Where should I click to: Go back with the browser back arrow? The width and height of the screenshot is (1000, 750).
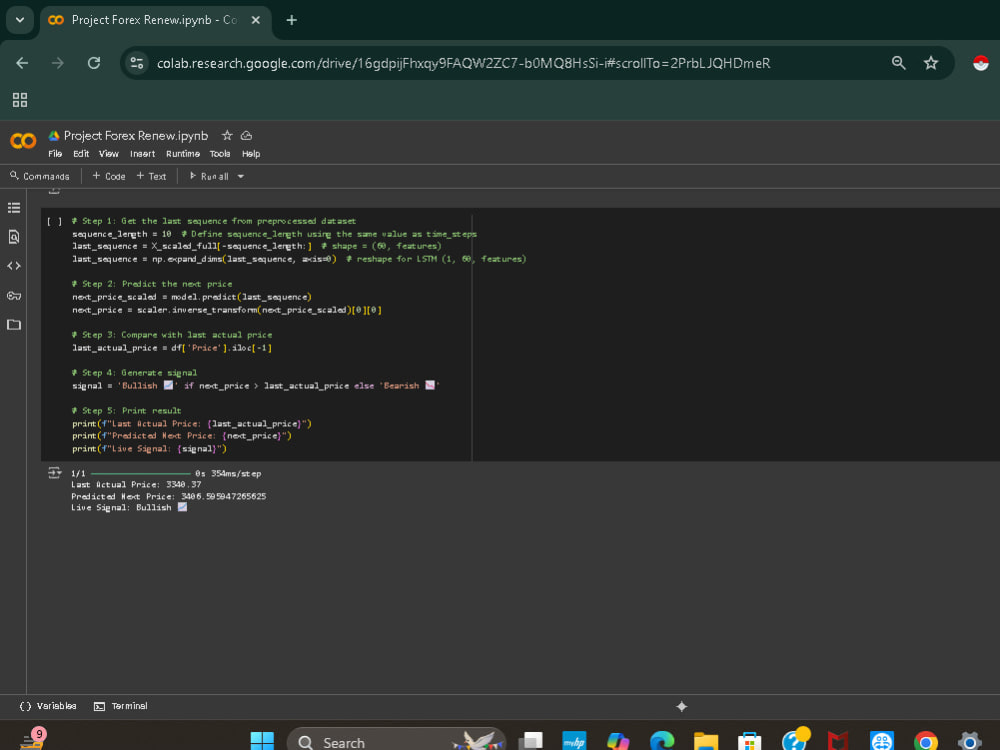[22, 63]
